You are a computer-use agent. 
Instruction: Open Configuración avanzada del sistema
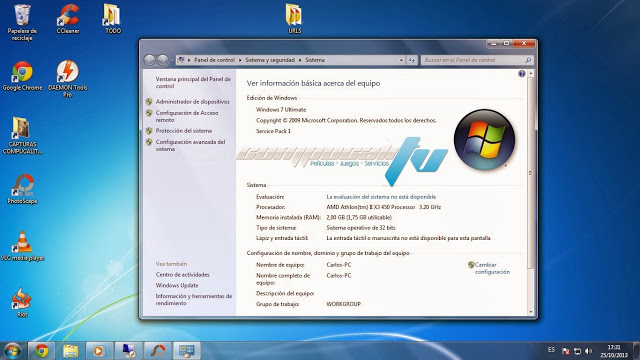click(190, 145)
